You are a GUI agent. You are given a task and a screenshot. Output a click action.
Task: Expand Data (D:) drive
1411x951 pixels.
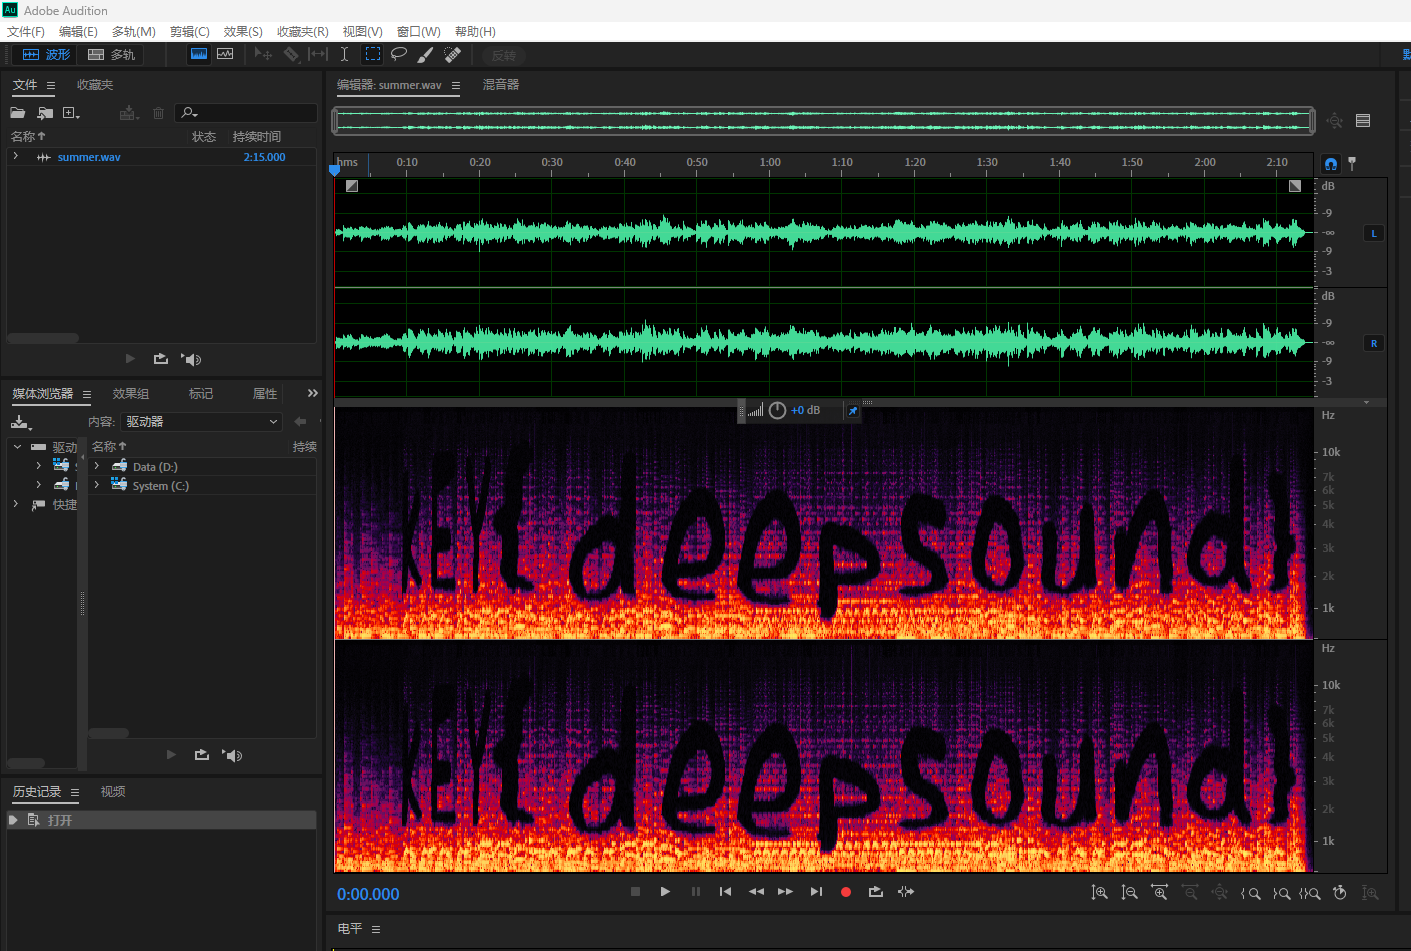pos(97,466)
